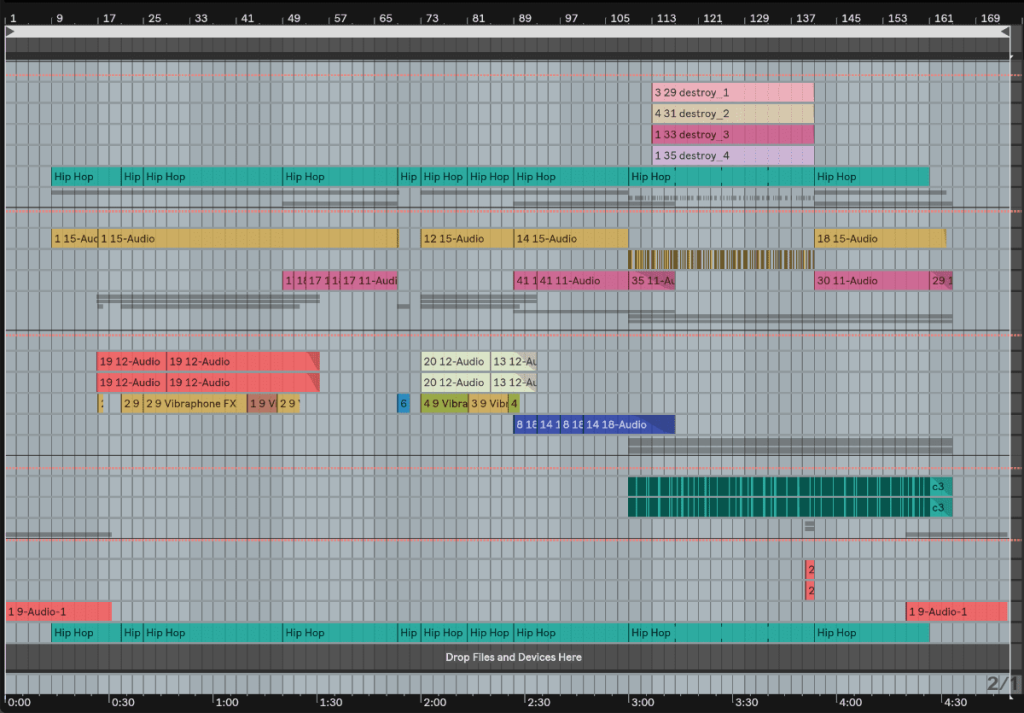Select the pale "20 12-Audio" clip
This screenshot has height=713, width=1024.
[x=453, y=361]
